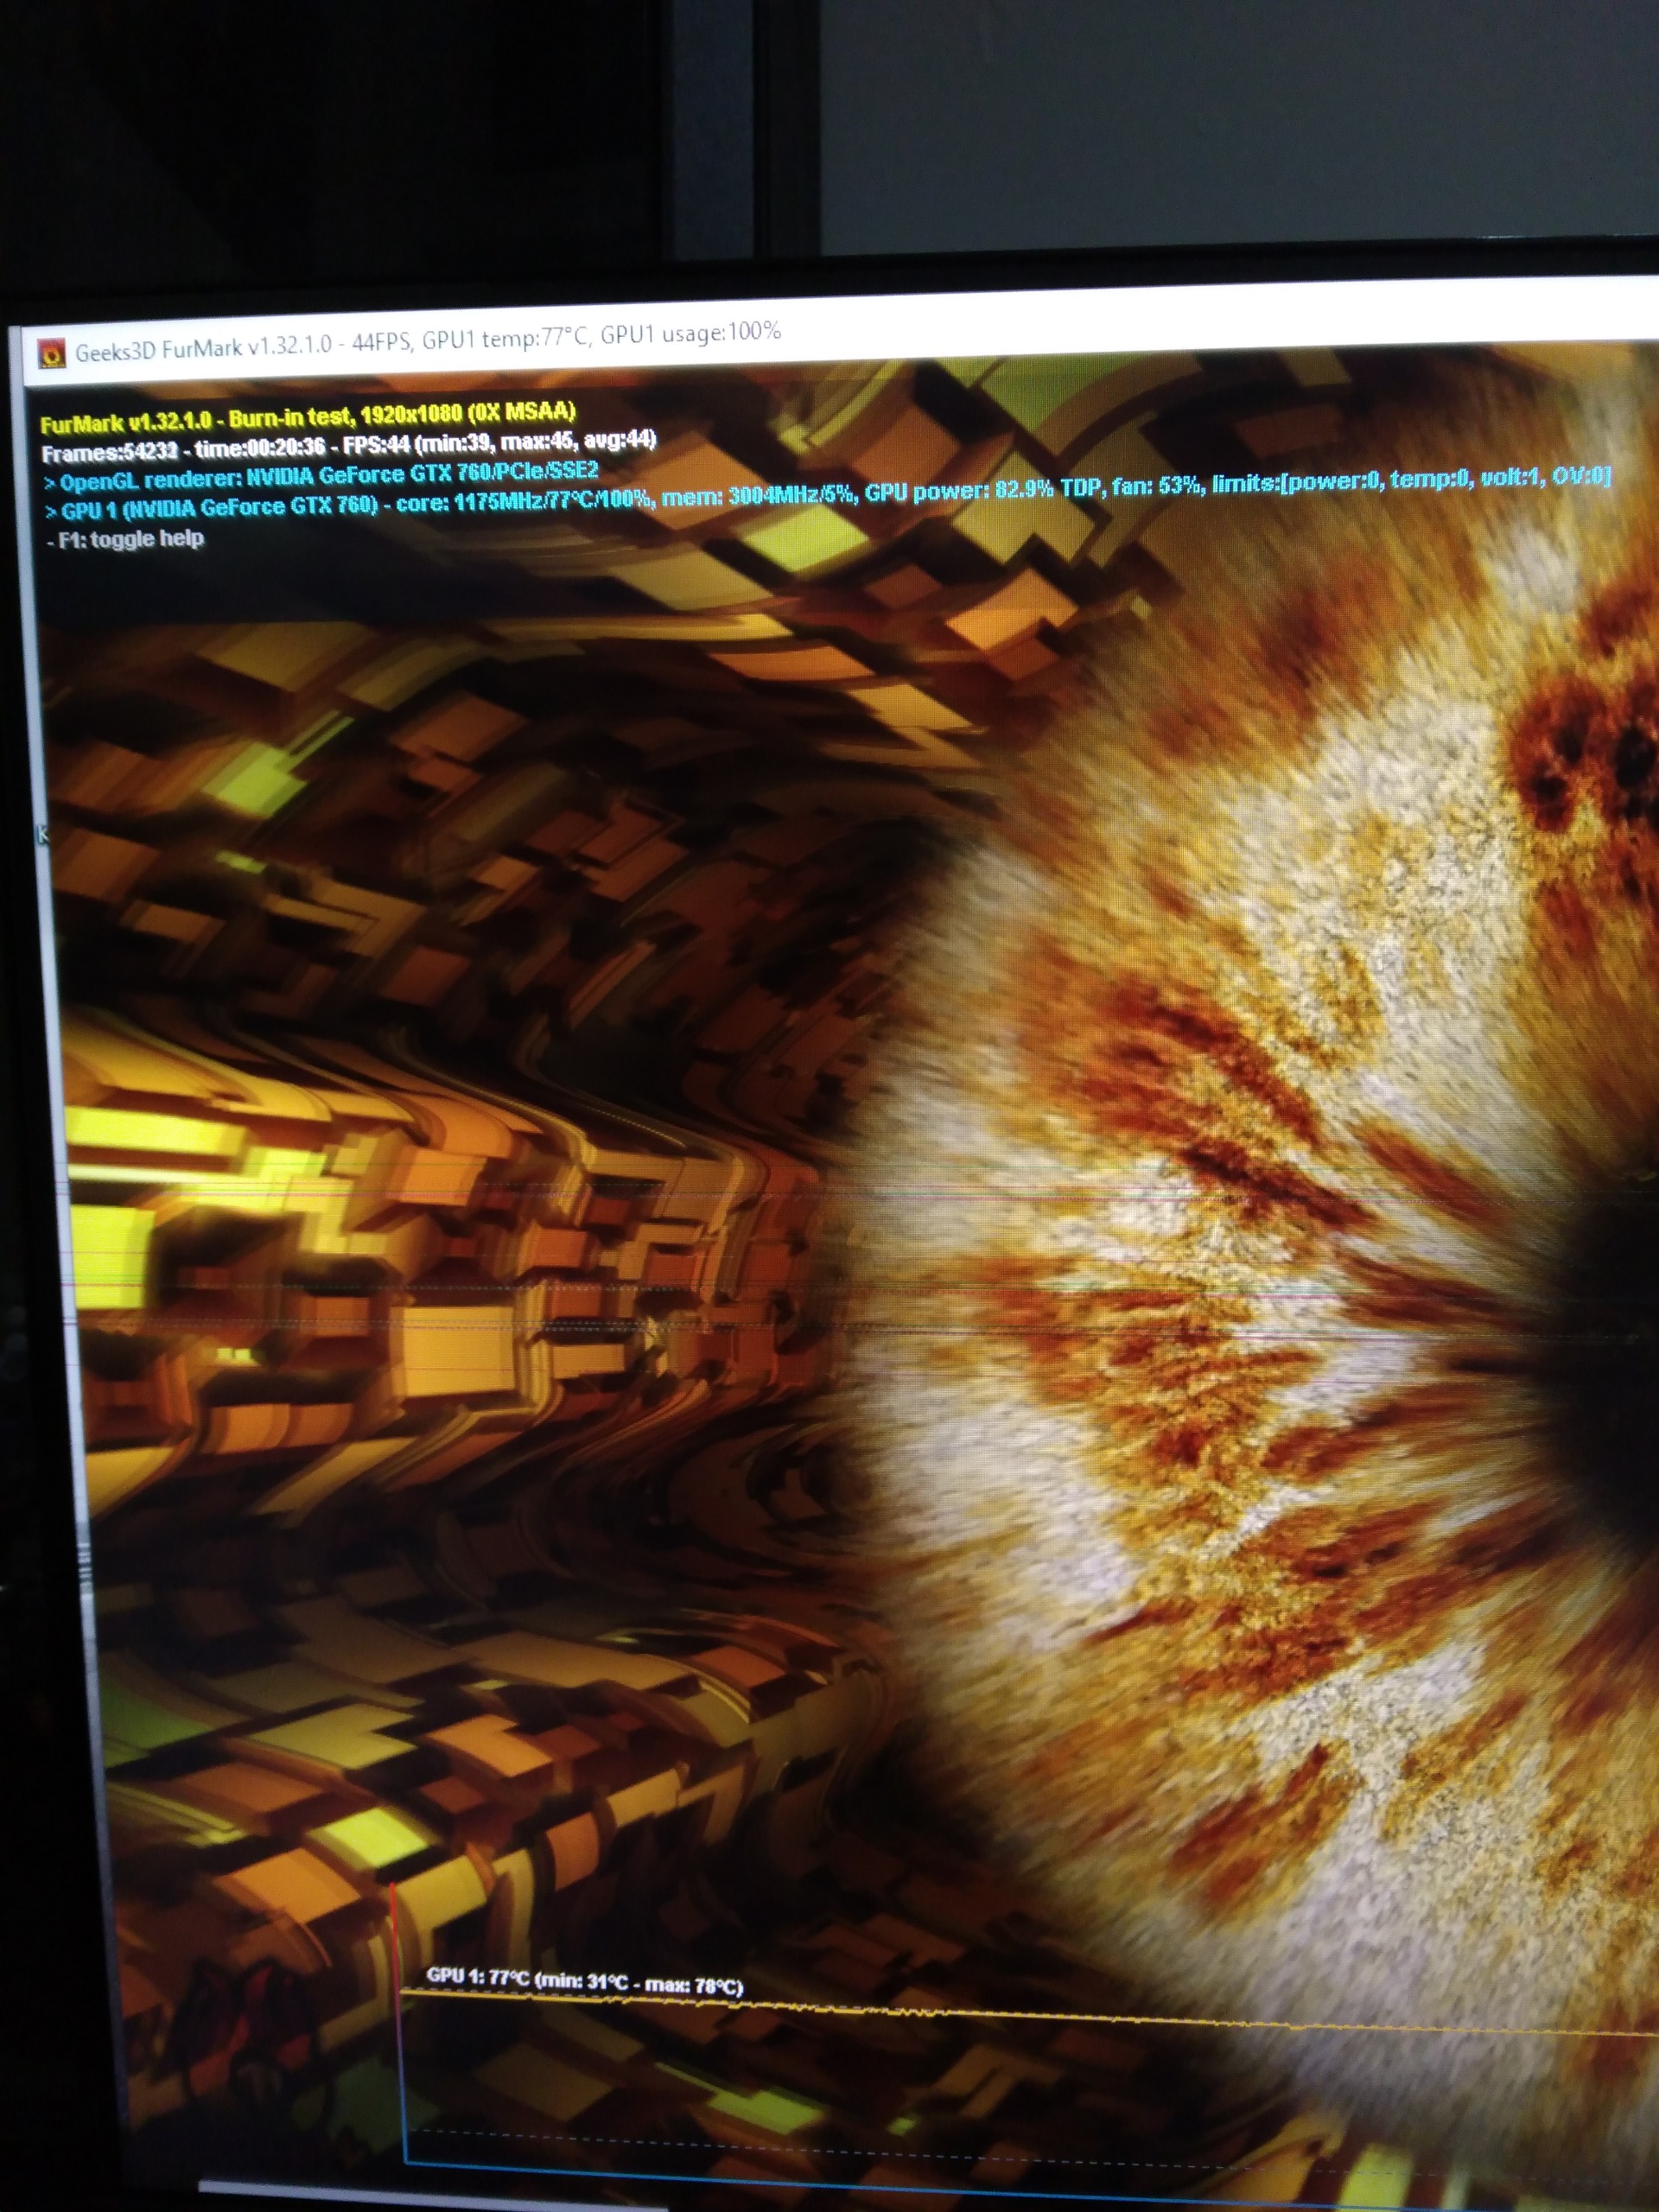Click the F1: toggle help hint
Viewport: 1659px width, 2212px height.
[126, 540]
